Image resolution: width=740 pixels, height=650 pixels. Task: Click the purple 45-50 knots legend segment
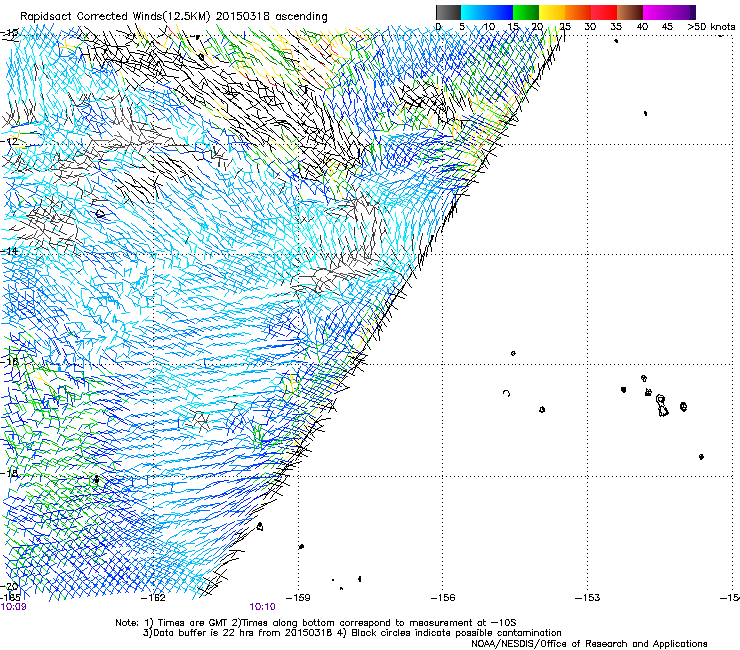pos(682,12)
